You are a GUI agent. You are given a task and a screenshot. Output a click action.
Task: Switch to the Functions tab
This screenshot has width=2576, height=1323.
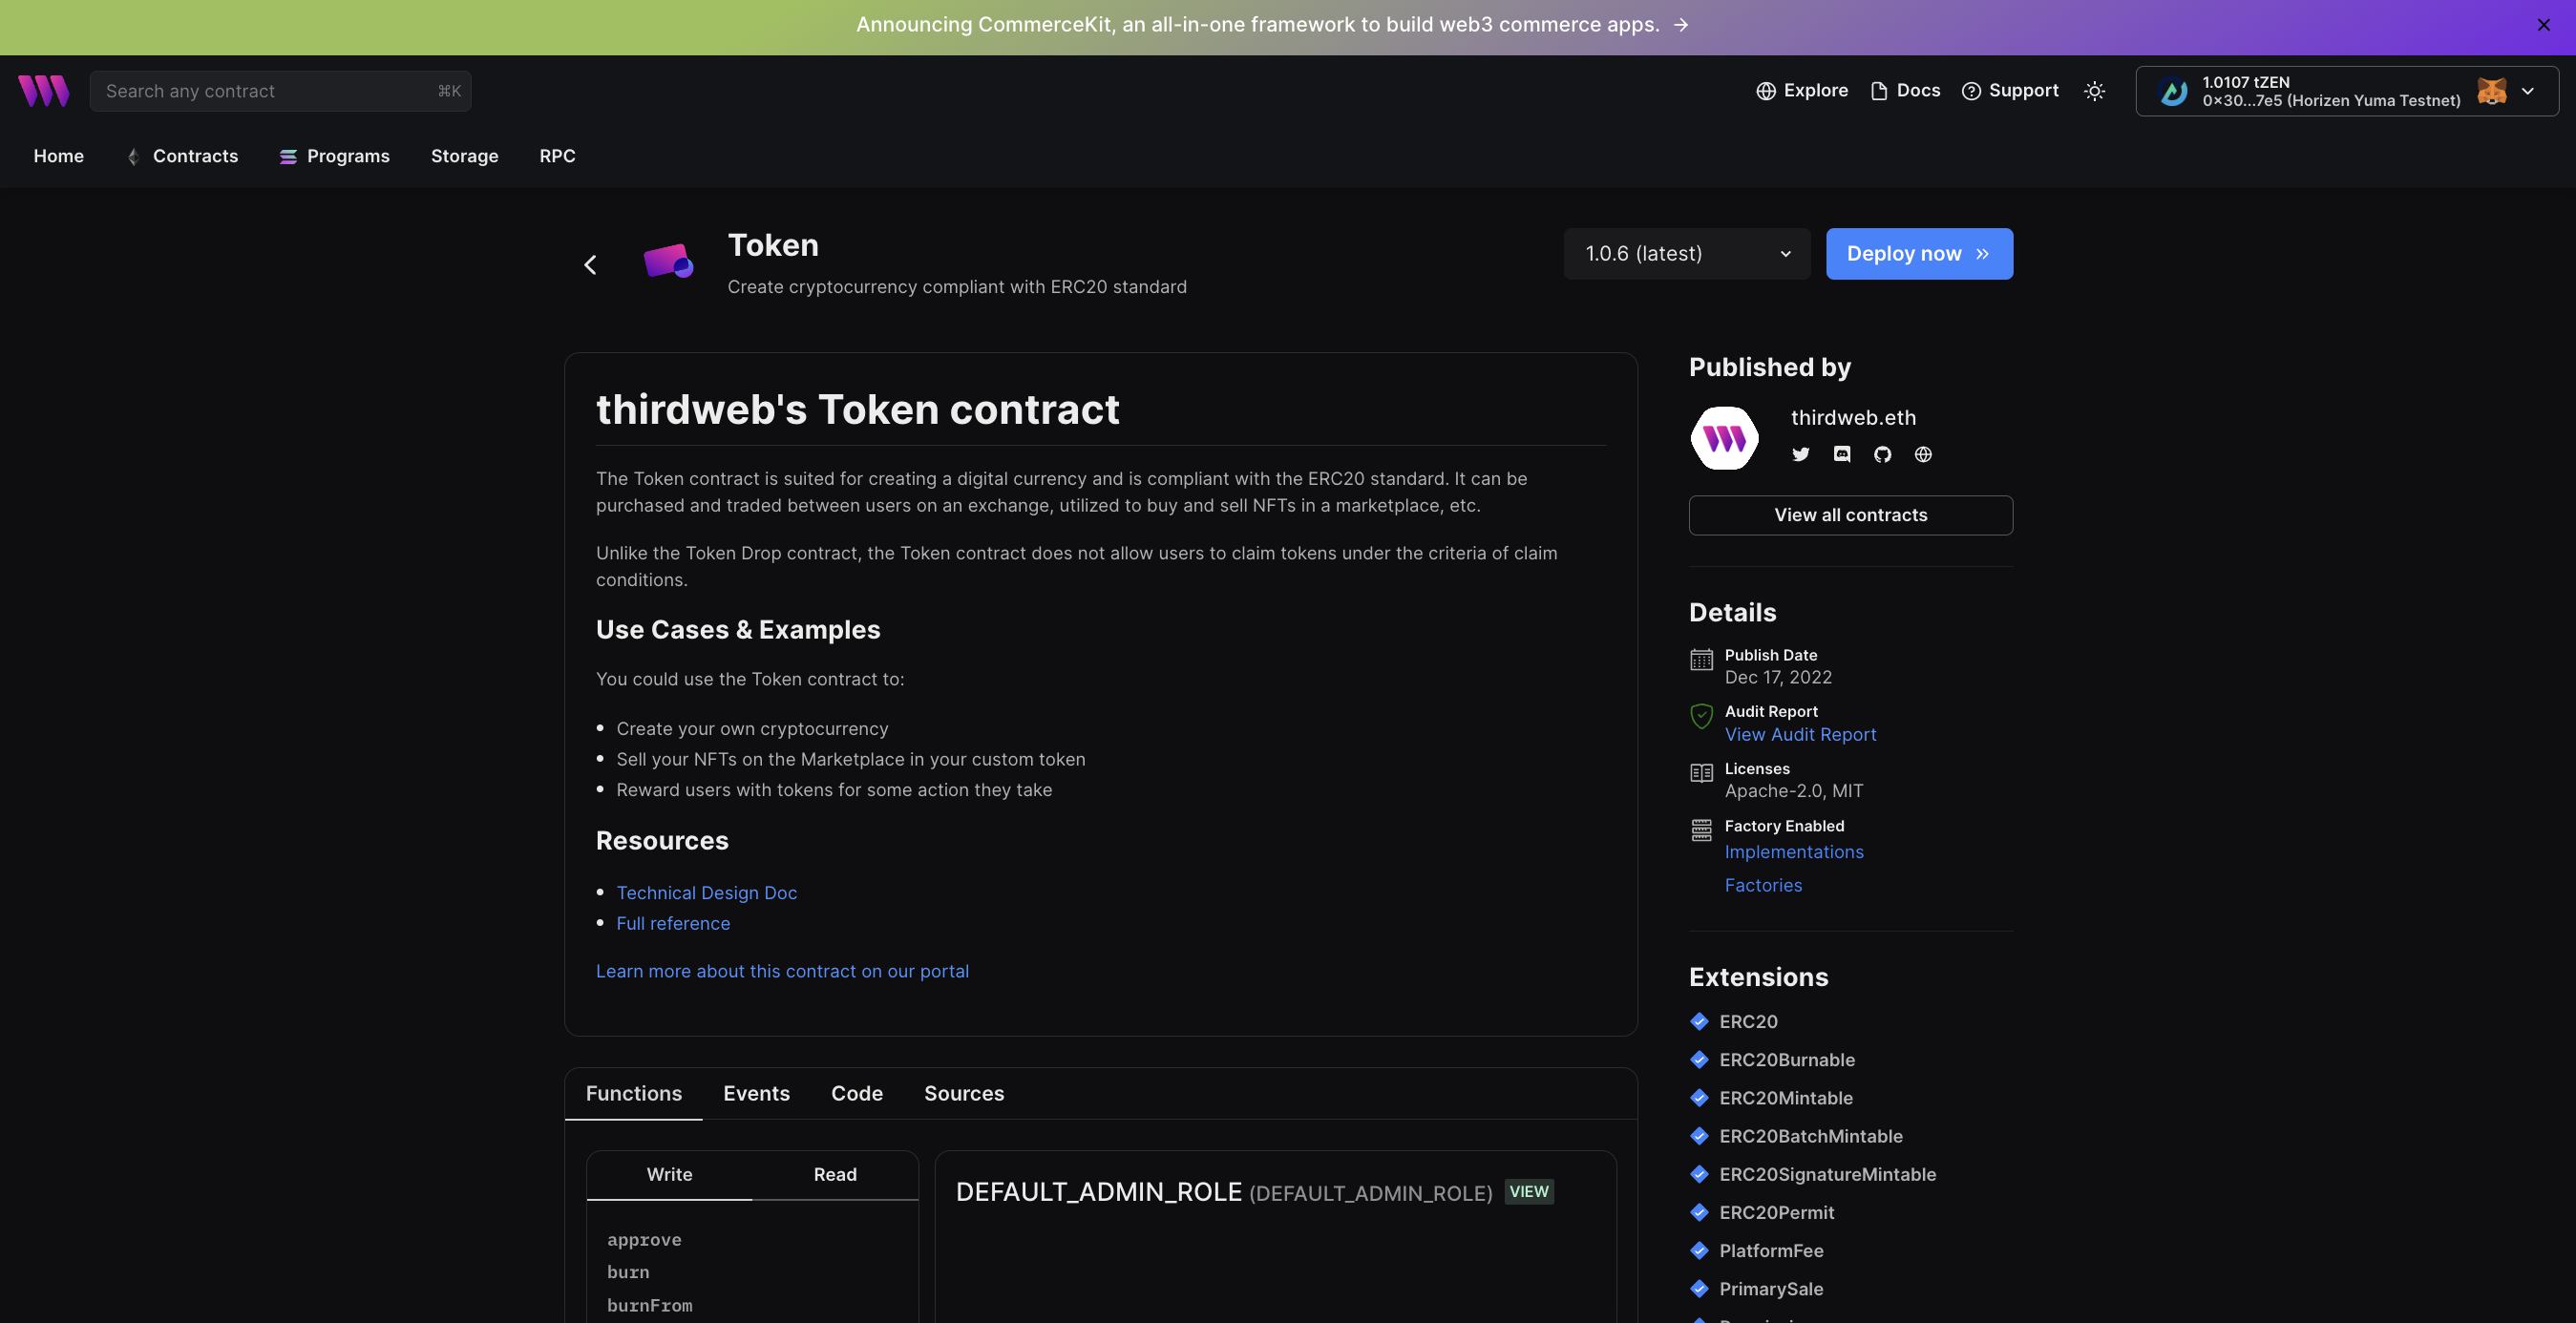633,1094
